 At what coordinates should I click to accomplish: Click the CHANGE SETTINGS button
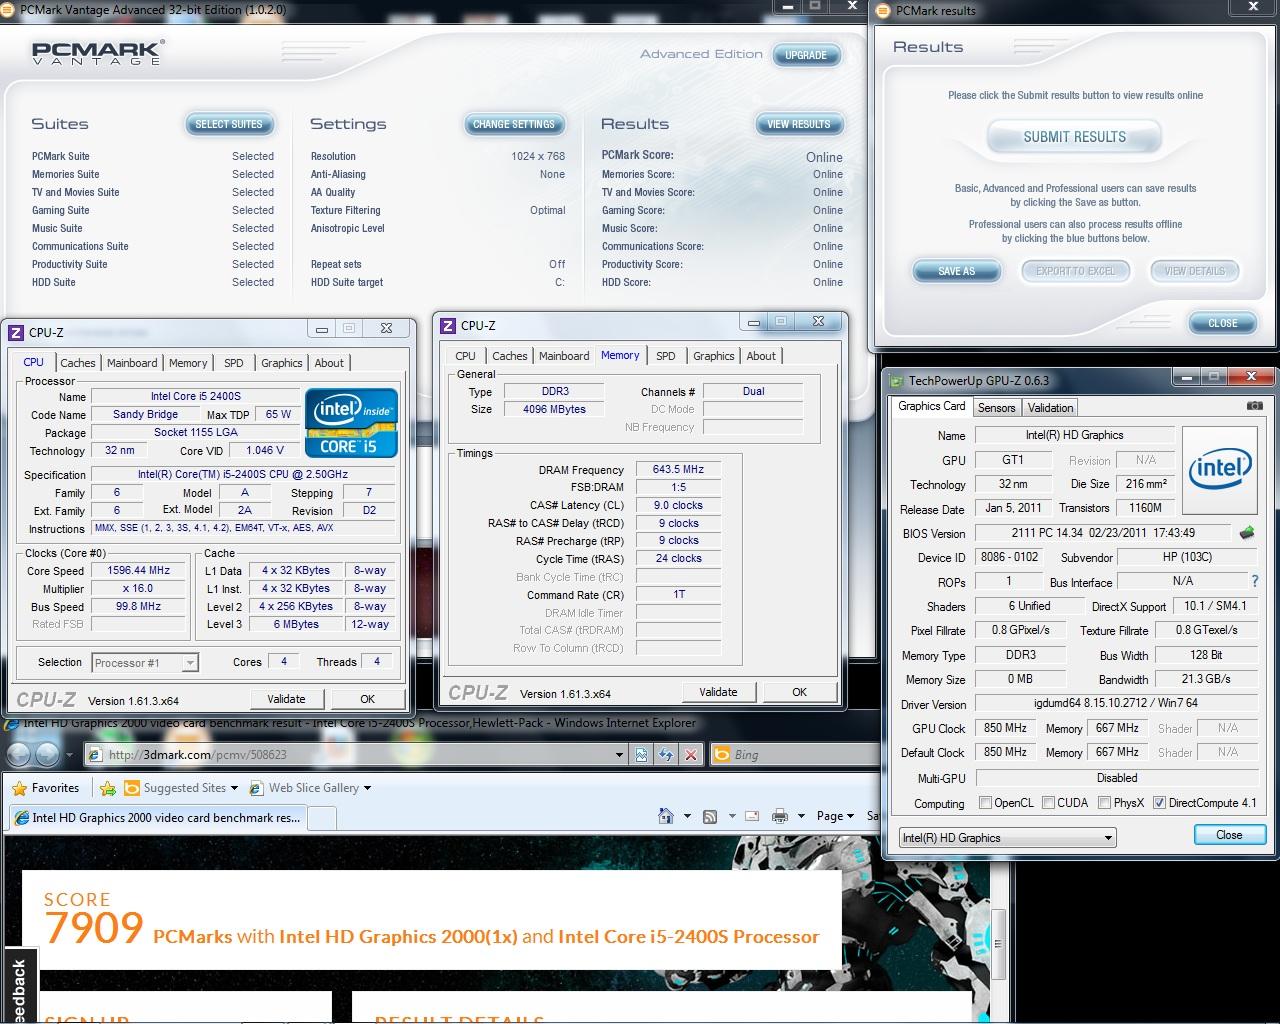pos(514,124)
